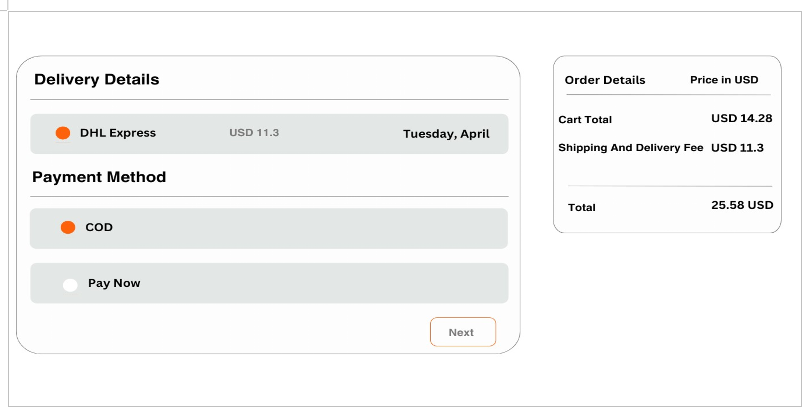Click the Price in USD column header
The image size is (811, 413).
724,80
